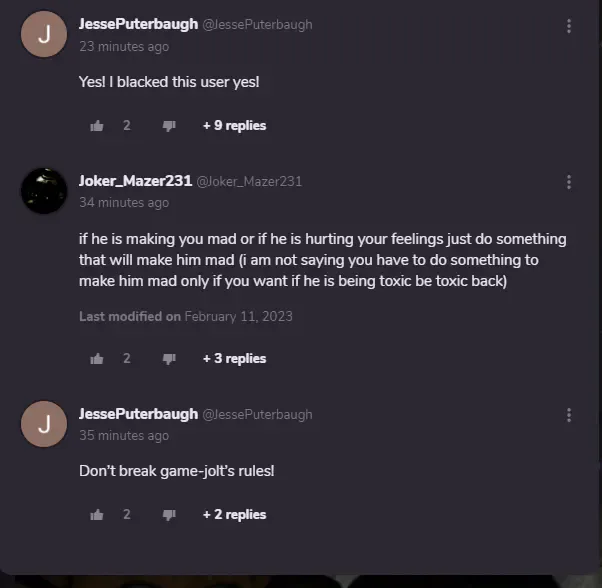Open Joker_Mazer231's profile via display name
The width and height of the screenshot is (602, 588).
coord(135,181)
